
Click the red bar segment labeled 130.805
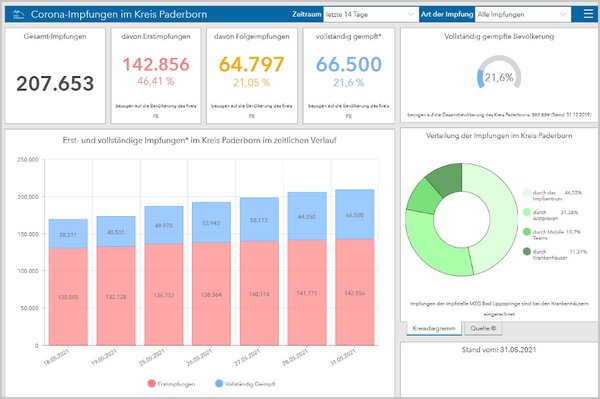[x=68, y=296]
